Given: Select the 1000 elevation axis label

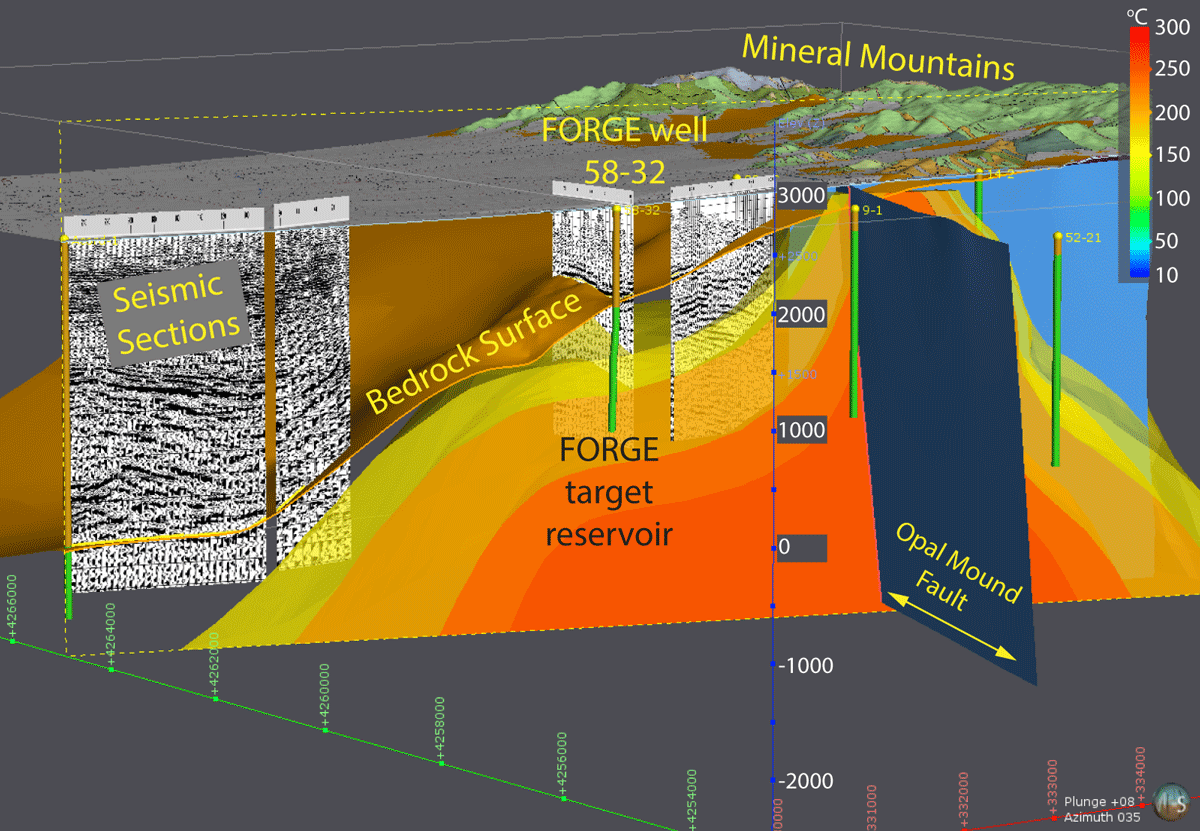Looking at the screenshot, I should coord(803,431).
